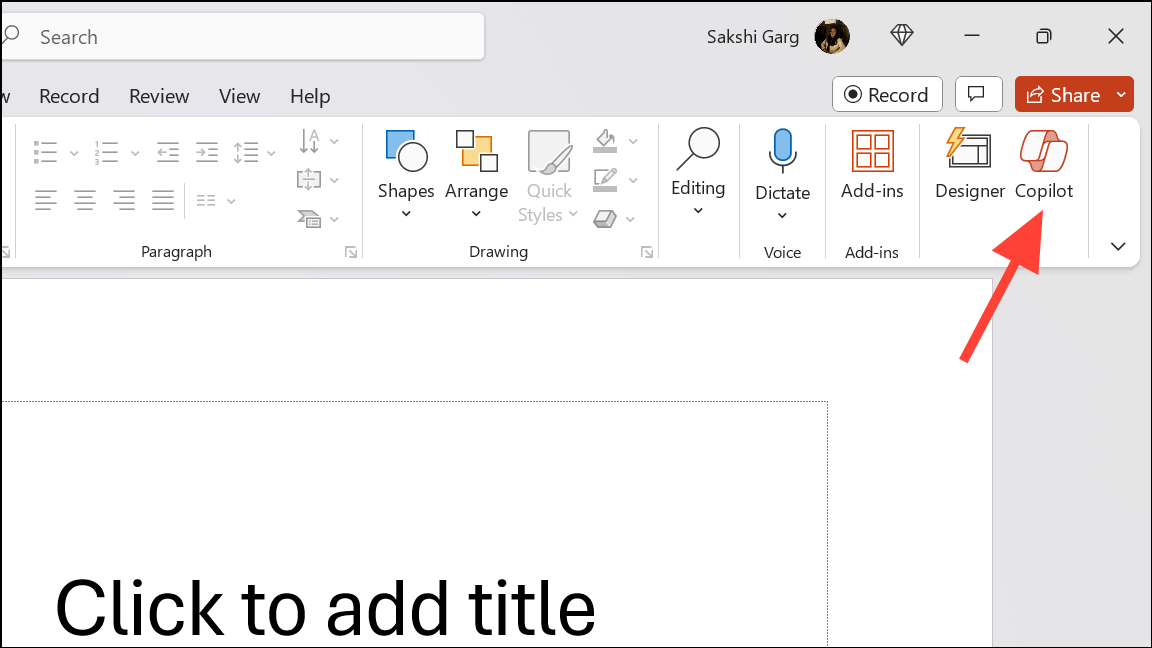Image resolution: width=1152 pixels, height=648 pixels.
Task: Start recording with the Record button
Action: pyautogui.click(x=887, y=94)
